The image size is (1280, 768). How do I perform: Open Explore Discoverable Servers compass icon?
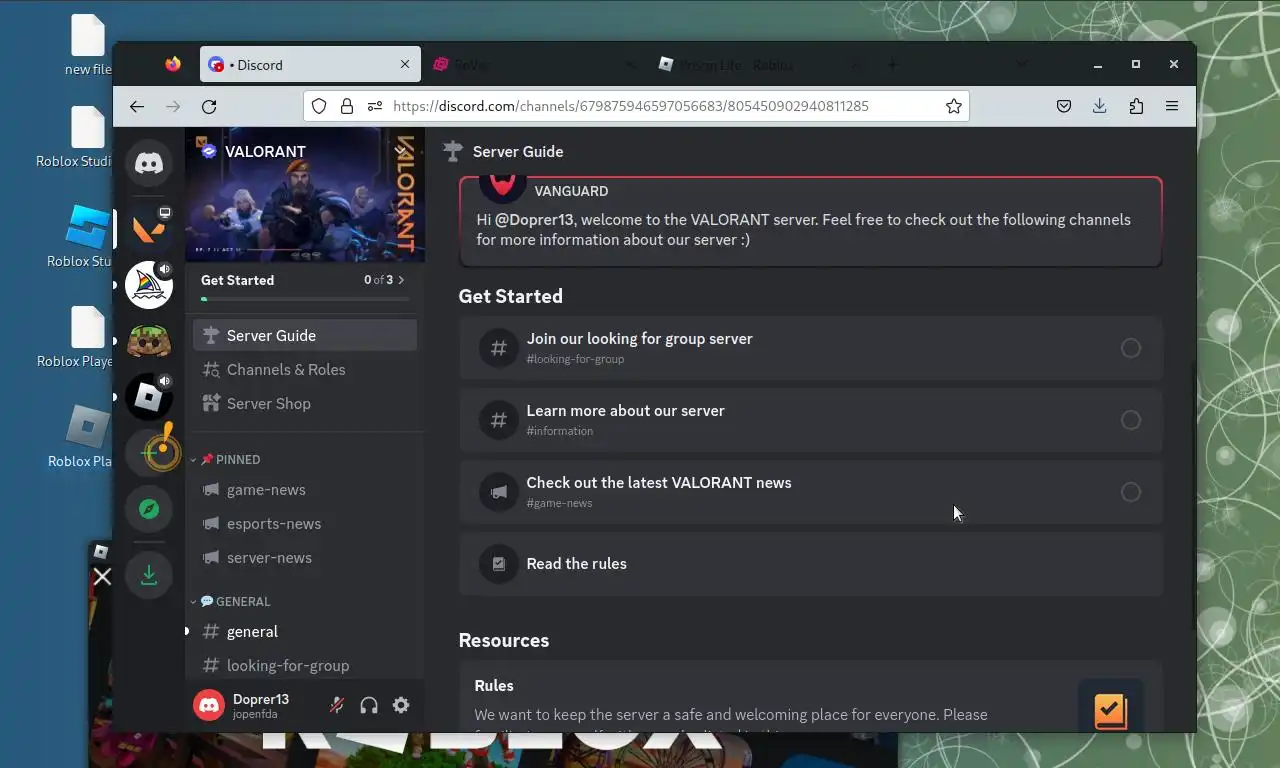click(x=149, y=509)
